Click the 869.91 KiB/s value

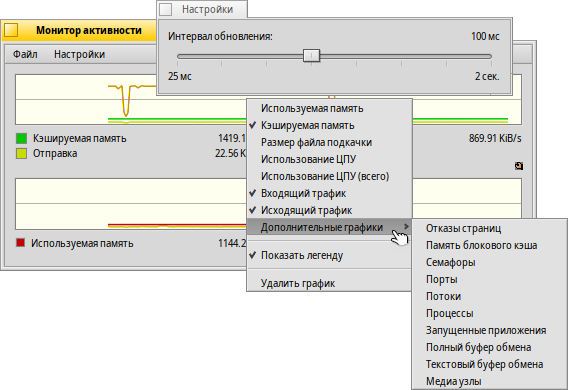495,138
